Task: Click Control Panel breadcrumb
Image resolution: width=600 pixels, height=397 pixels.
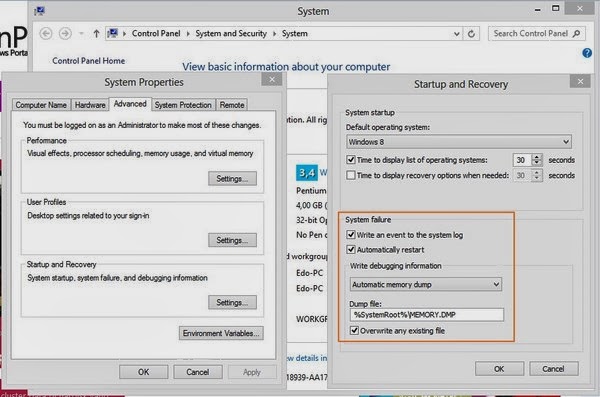Action: 156,34
